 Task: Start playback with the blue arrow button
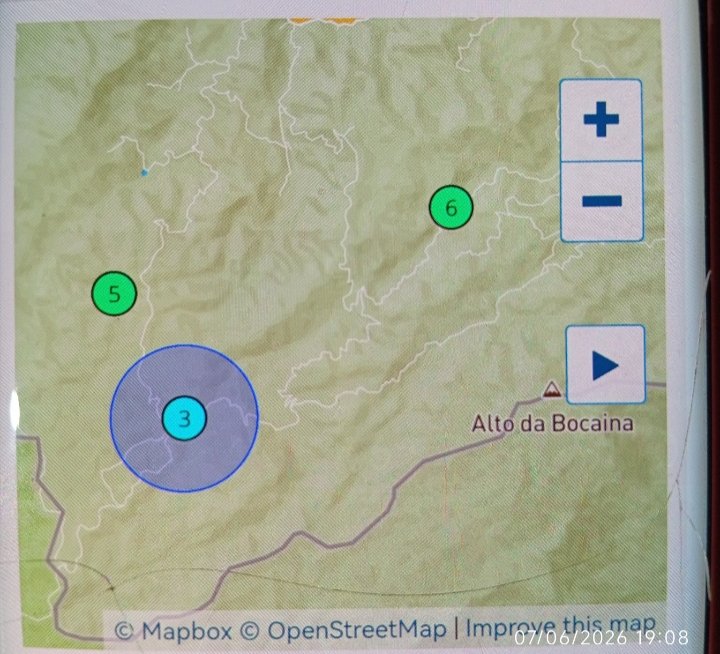(x=606, y=365)
